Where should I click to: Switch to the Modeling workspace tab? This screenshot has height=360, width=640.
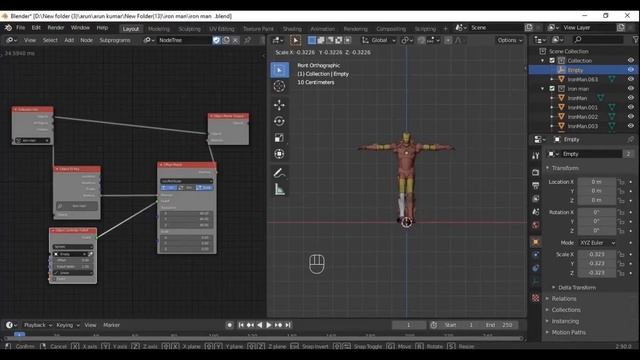[x=159, y=29]
